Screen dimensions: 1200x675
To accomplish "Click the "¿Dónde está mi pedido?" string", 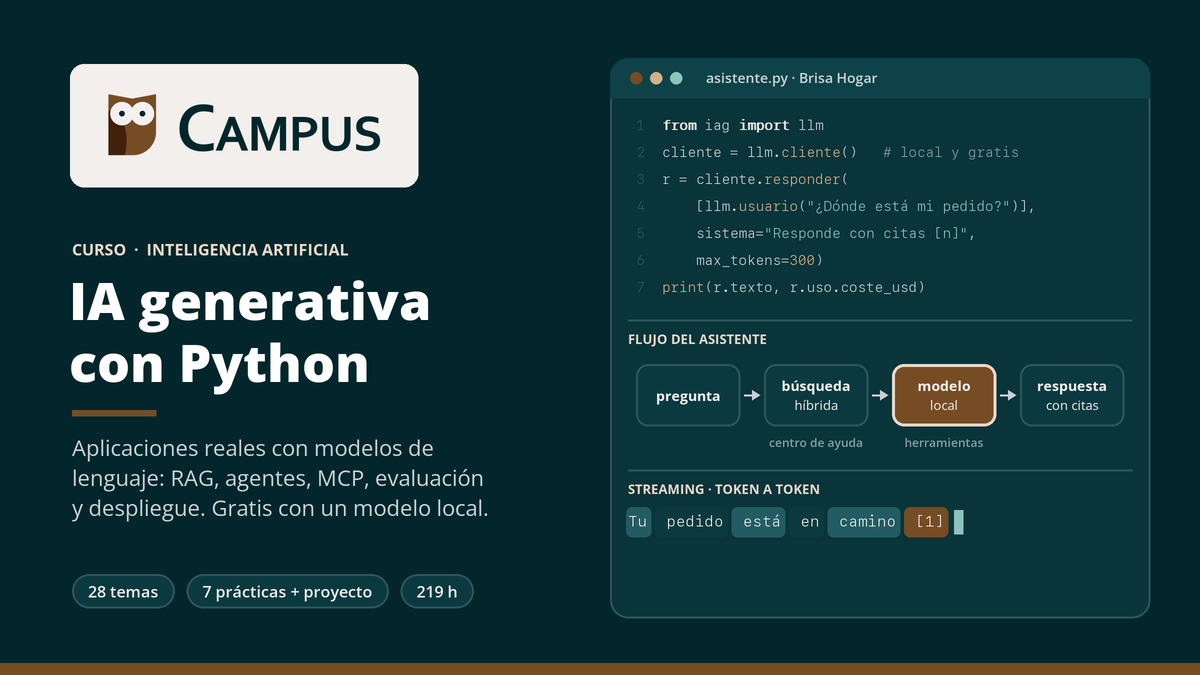I will [x=909, y=206].
